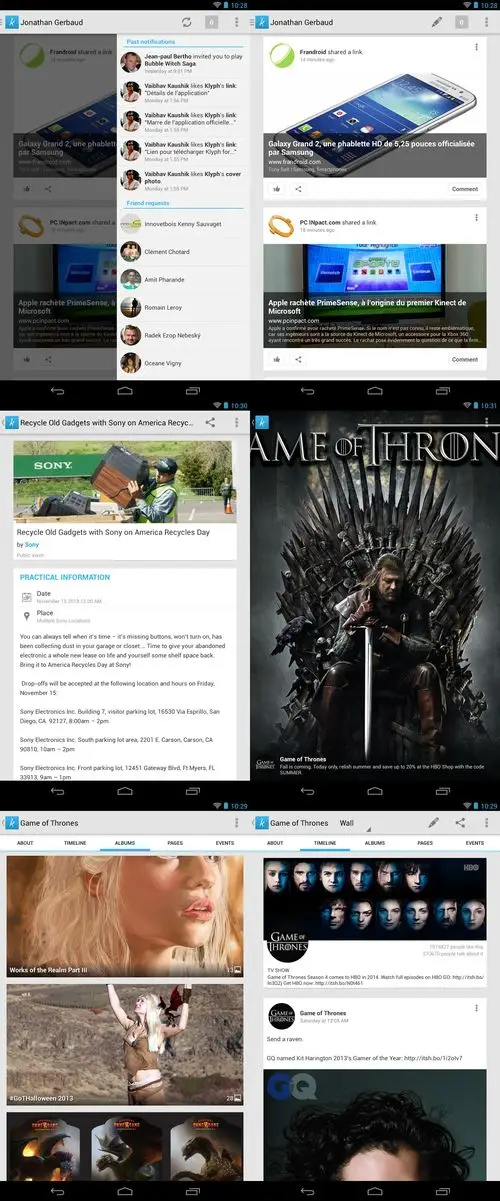The image size is (500, 1201).
Task: Open Jean-paul Bertho Bubble Witch Saga notification
Action: (x=180, y=63)
